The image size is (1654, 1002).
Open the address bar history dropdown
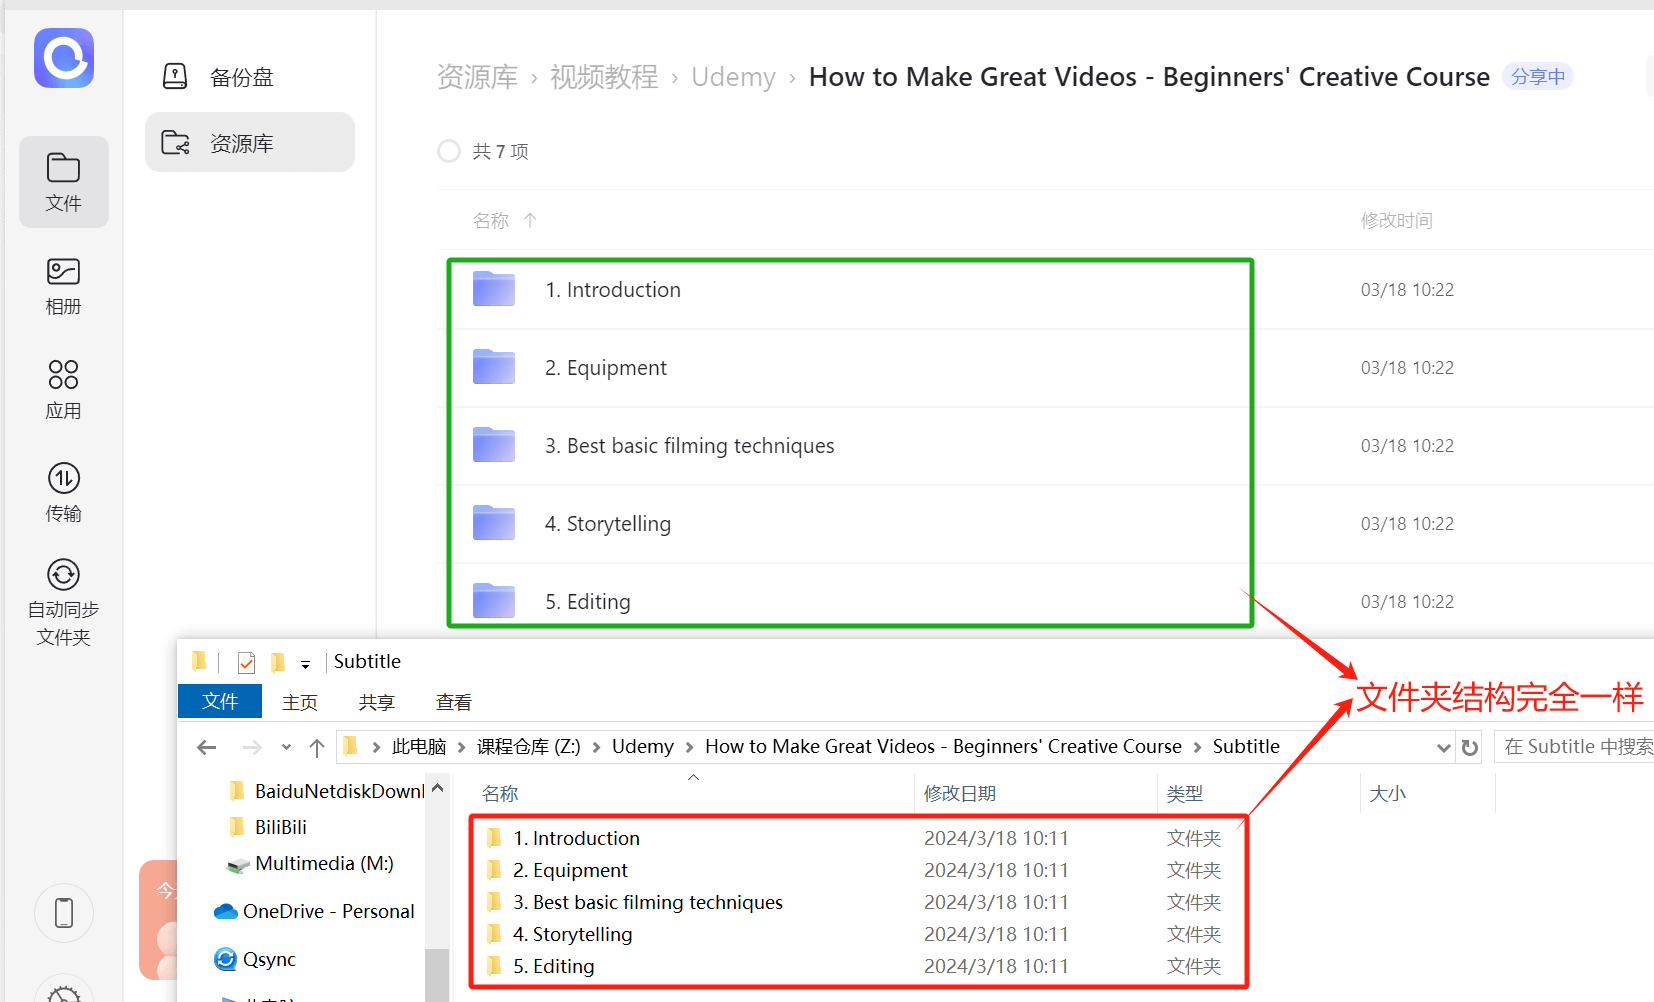pyautogui.click(x=1443, y=747)
